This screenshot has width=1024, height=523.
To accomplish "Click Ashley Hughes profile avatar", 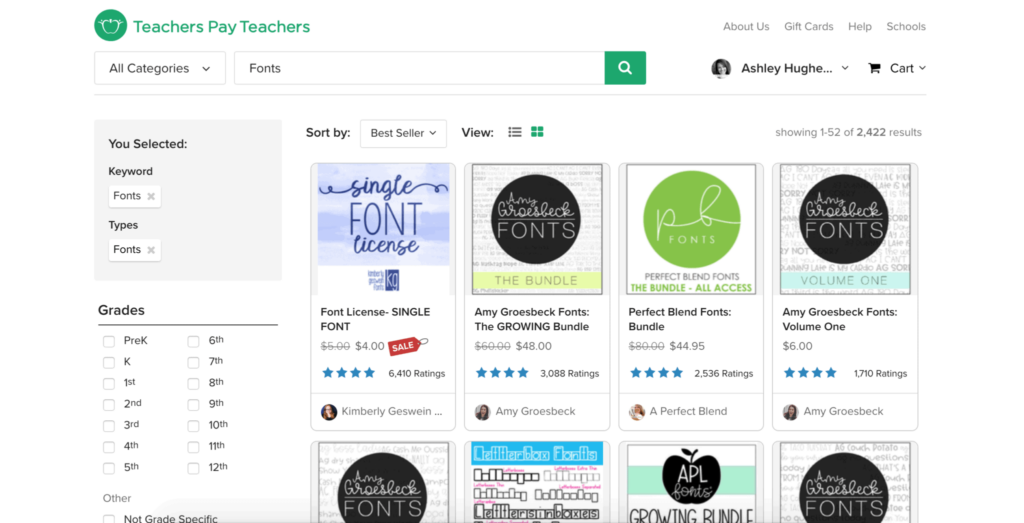I will pos(721,68).
